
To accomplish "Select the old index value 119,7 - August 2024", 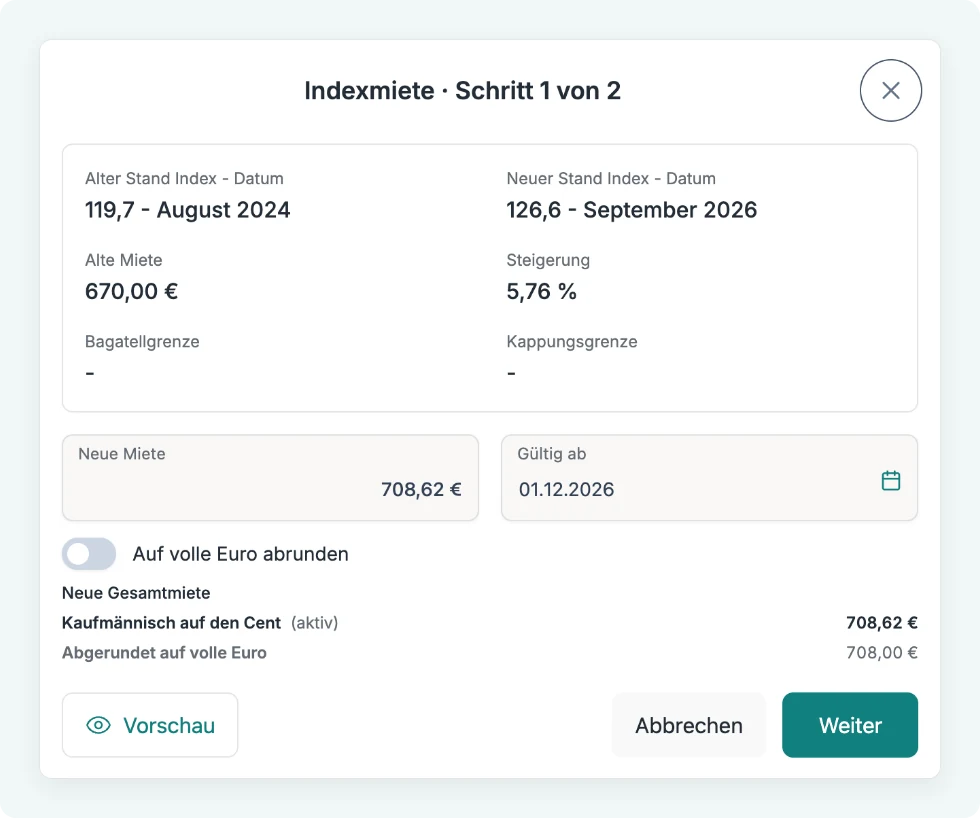I will [188, 210].
